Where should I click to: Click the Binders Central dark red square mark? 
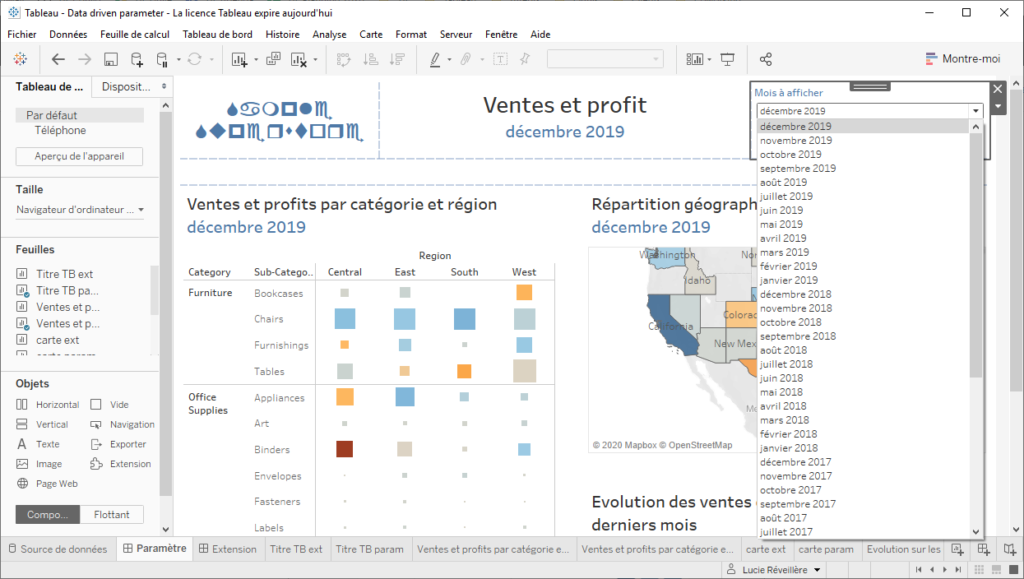pyautogui.click(x=344, y=448)
